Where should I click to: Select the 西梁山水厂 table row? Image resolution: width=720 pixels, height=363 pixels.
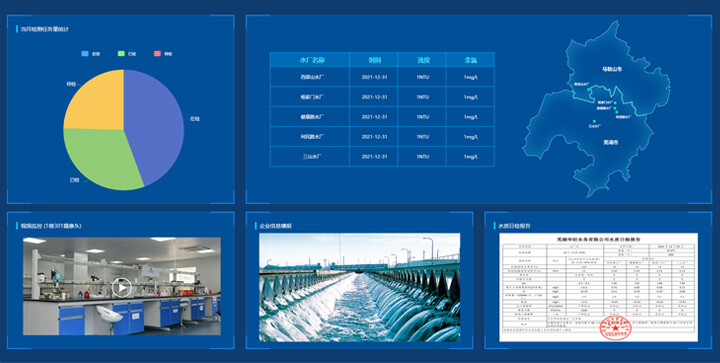pyautogui.click(x=382, y=77)
